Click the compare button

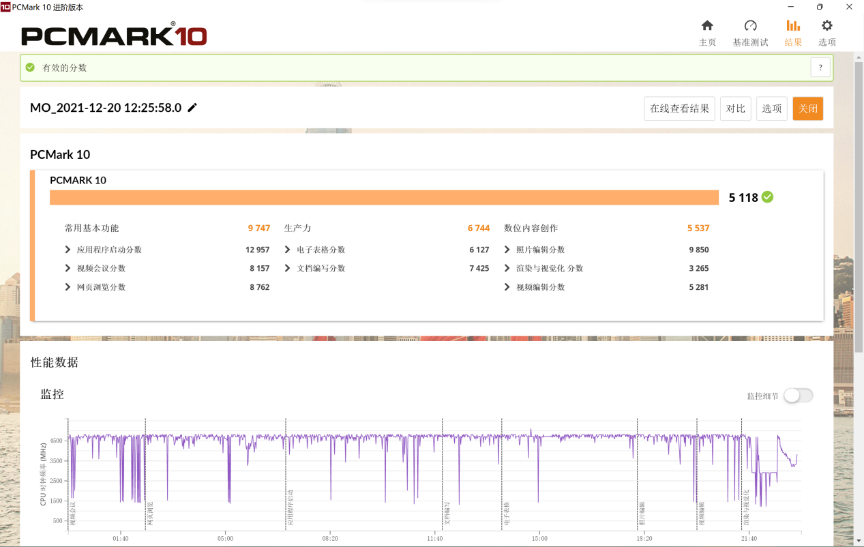click(735, 109)
